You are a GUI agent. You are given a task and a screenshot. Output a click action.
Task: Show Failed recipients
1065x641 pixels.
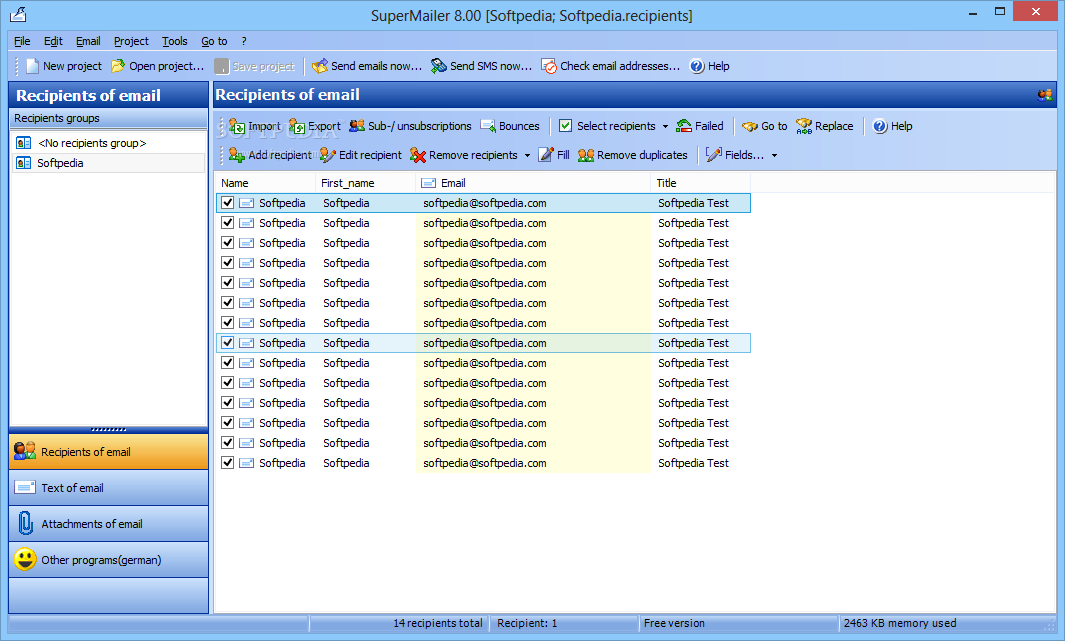[700, 126]
